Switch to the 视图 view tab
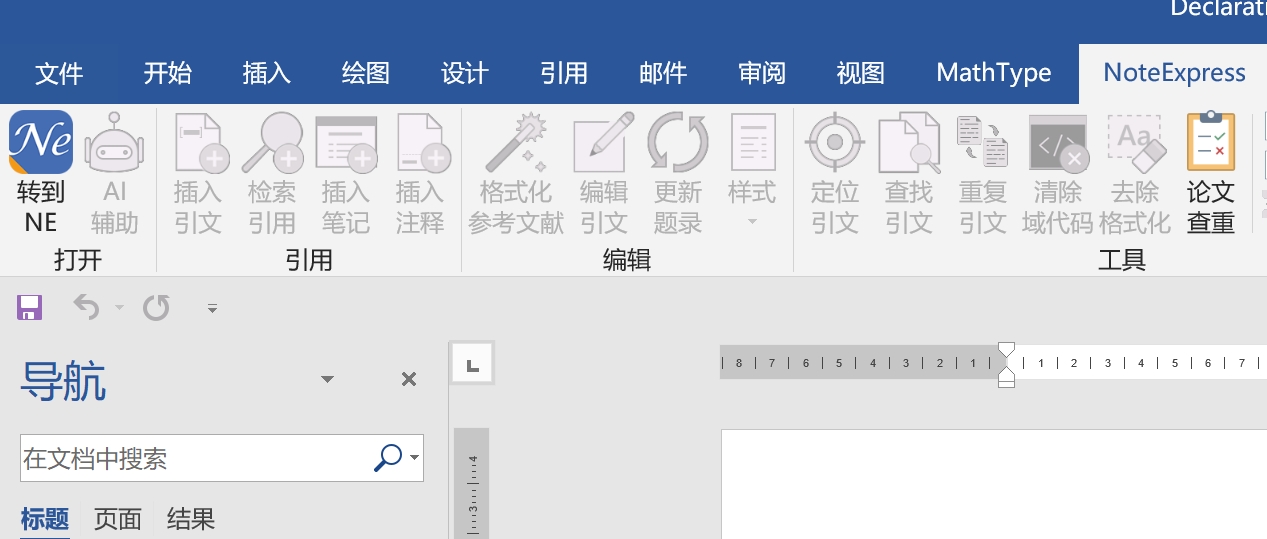The width and height of the screenshot is (1267, 539). pos(860,73)
